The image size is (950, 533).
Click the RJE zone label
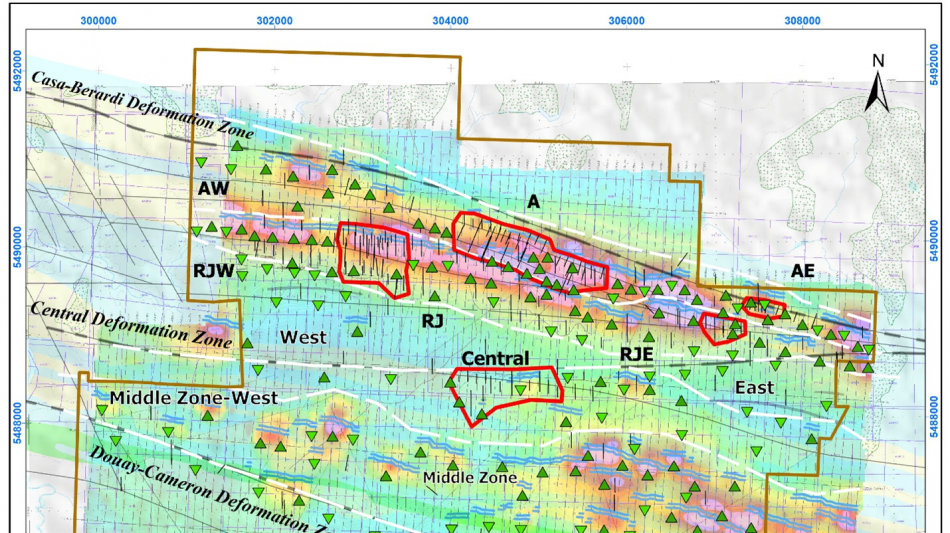(637, 352)
